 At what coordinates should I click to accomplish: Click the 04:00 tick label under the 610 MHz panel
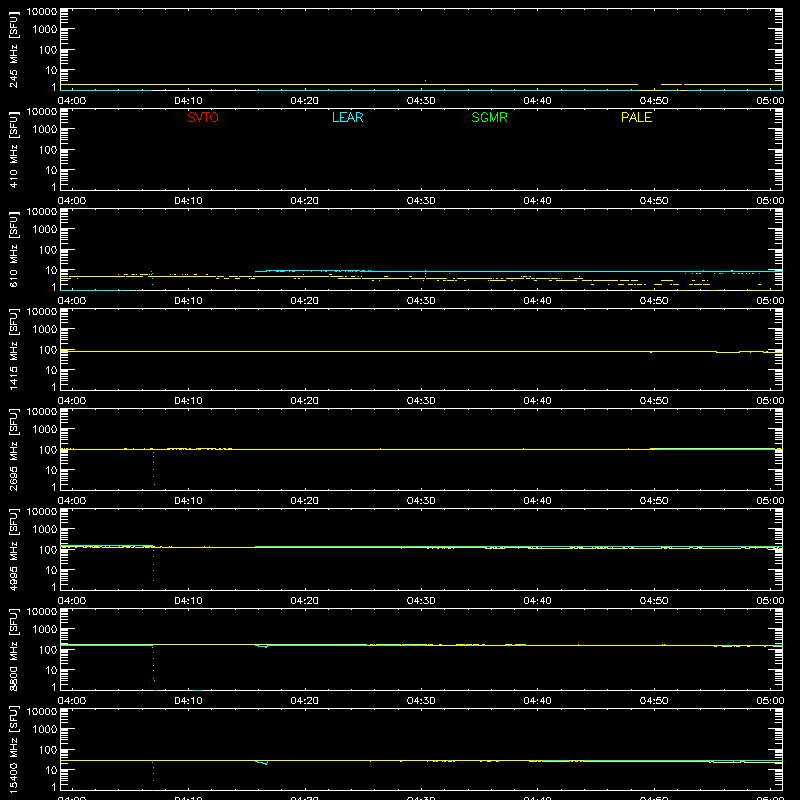[72, 301]
